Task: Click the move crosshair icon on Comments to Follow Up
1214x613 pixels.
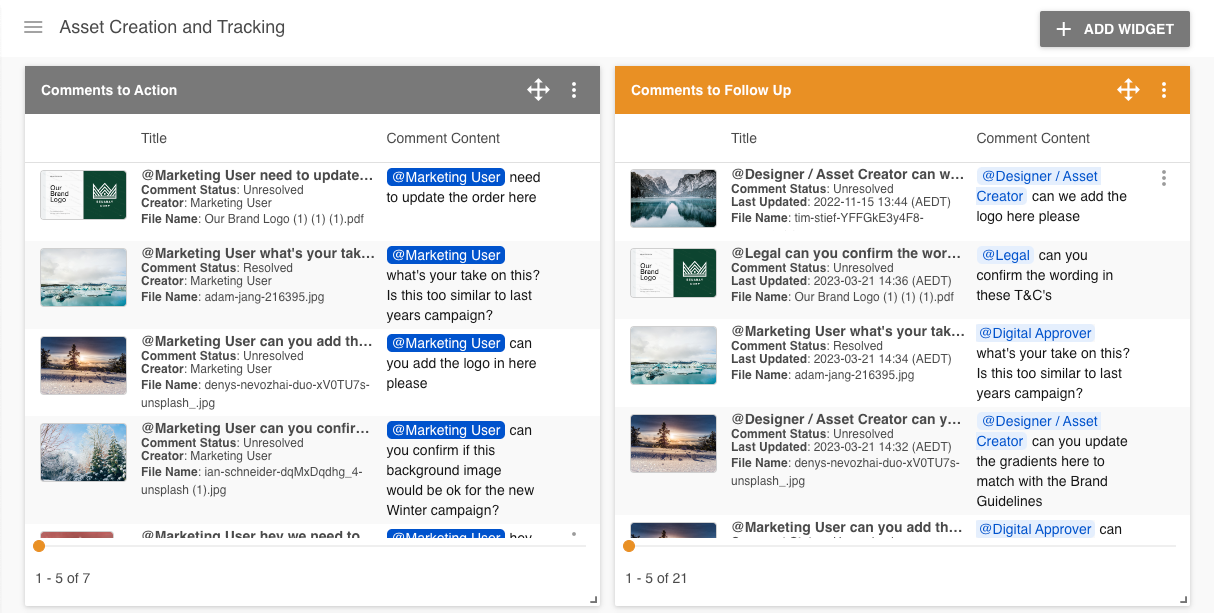Action: point(1128,89)
